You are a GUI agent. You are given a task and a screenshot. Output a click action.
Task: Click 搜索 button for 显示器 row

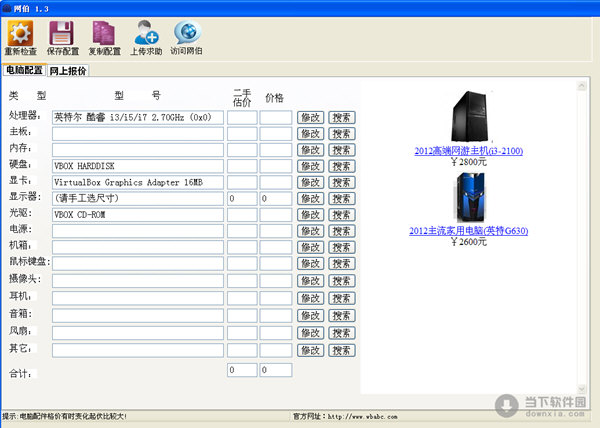click(x=342, y=199)
